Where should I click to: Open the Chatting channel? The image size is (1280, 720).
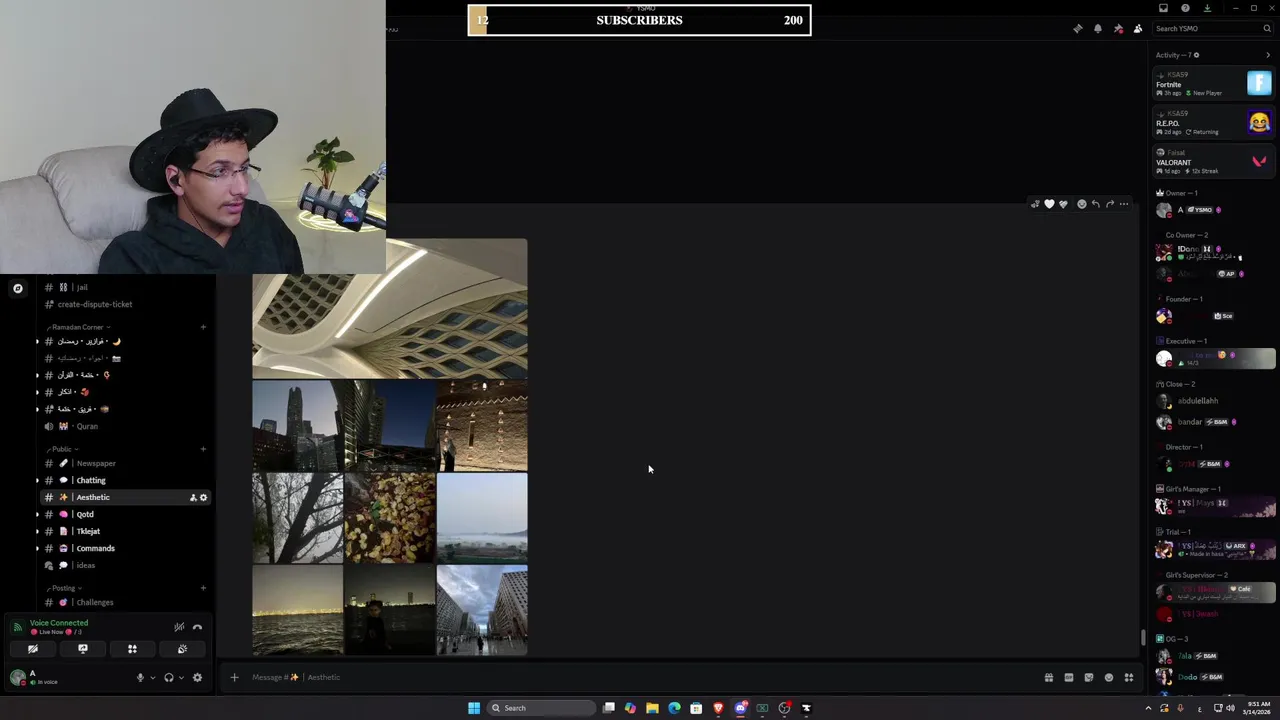click(124, 480)
